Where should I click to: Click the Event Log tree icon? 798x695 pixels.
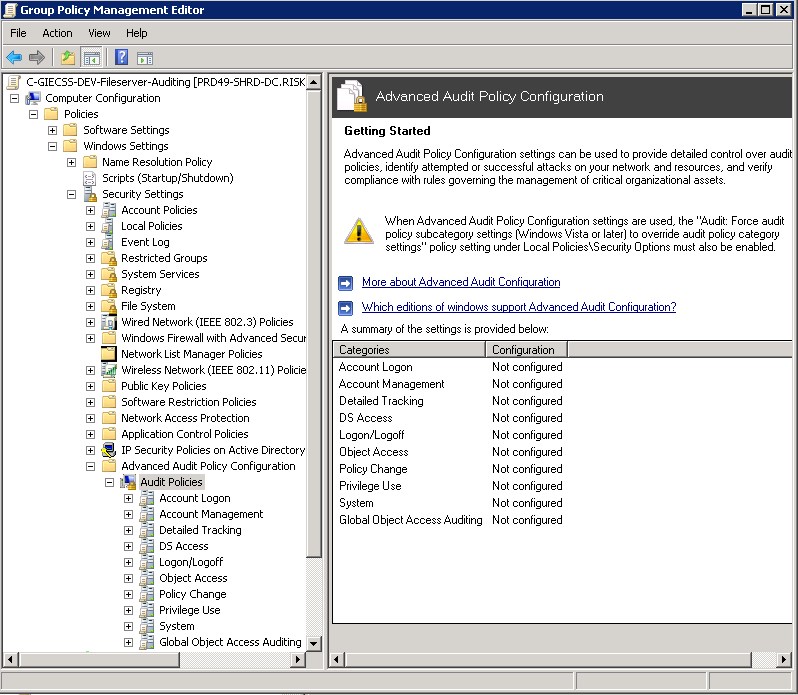pos(108,242)
